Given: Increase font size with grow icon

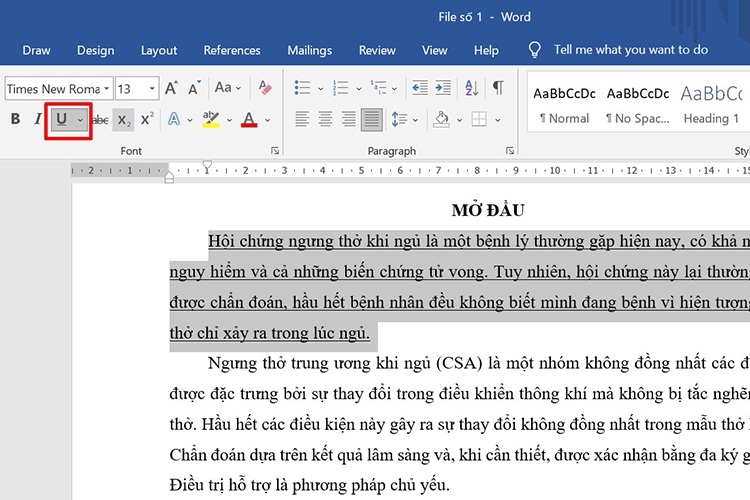Looking at the screenshot, I should (171, 88).
